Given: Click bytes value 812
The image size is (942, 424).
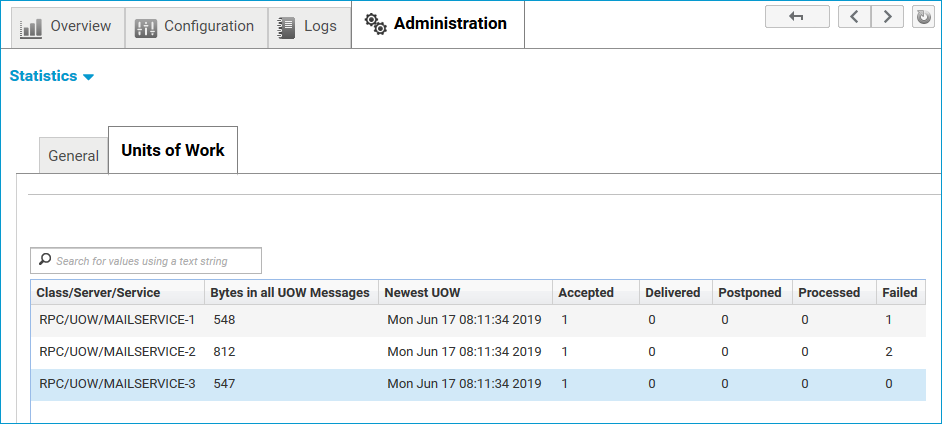Looking at the screenshot, I should tap(224, 352).
